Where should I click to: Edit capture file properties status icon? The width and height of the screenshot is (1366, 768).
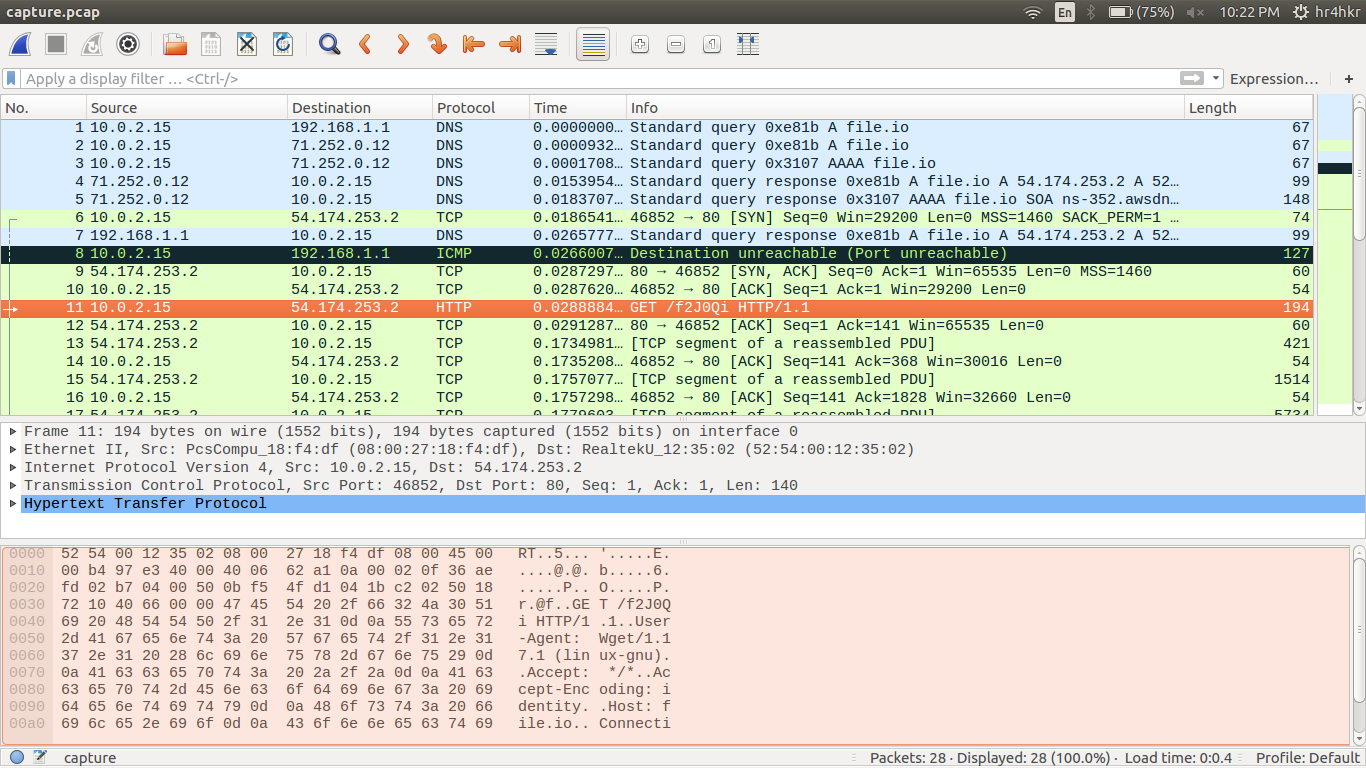pos(40,757)
